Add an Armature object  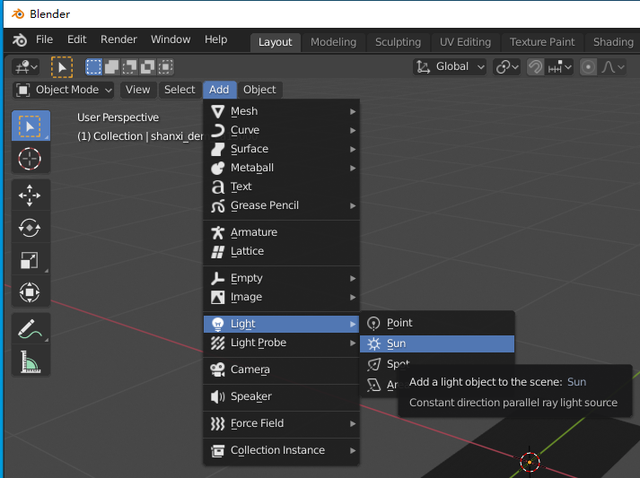282,232
